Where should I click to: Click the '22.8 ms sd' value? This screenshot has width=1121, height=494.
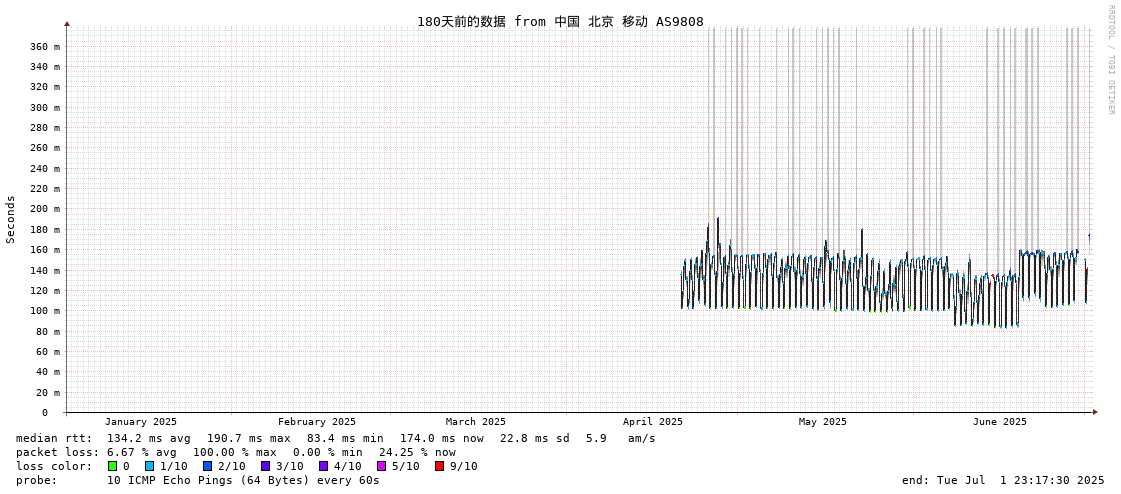535,438
